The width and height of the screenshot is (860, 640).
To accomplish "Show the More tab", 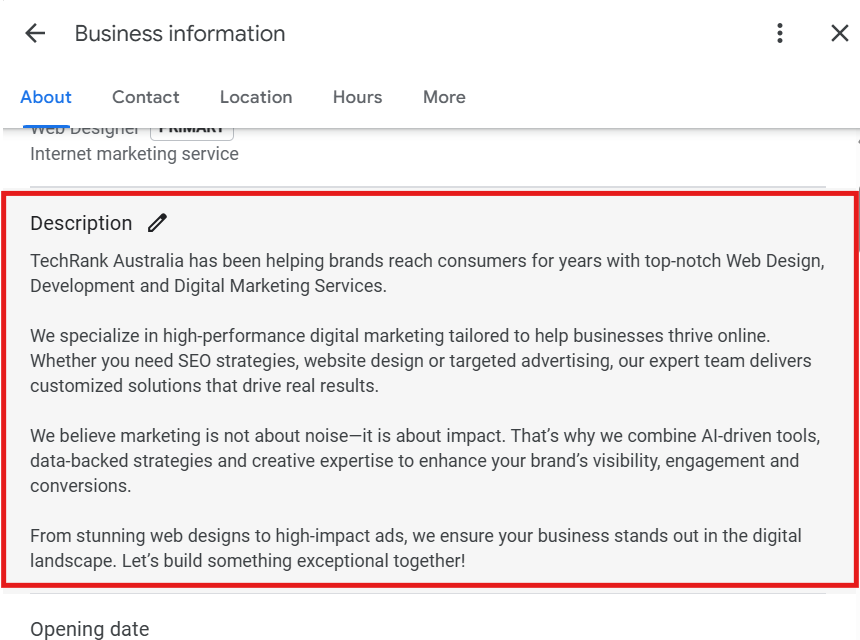I will 444,97.
